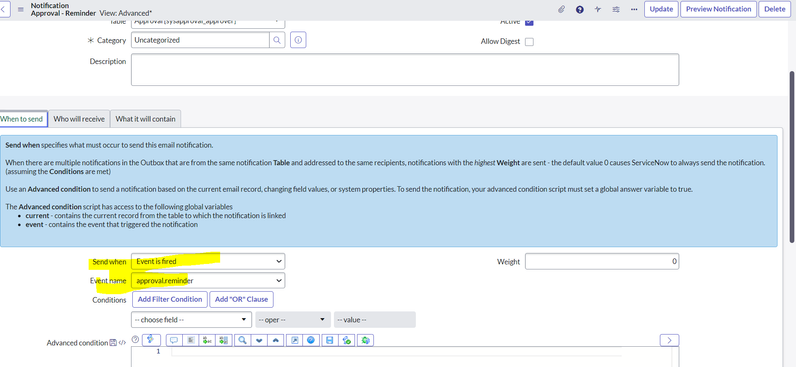Viewport: 796px width, 367px height.
Task: Click the Category lookup magnifier icon
Action: (277, 40)
